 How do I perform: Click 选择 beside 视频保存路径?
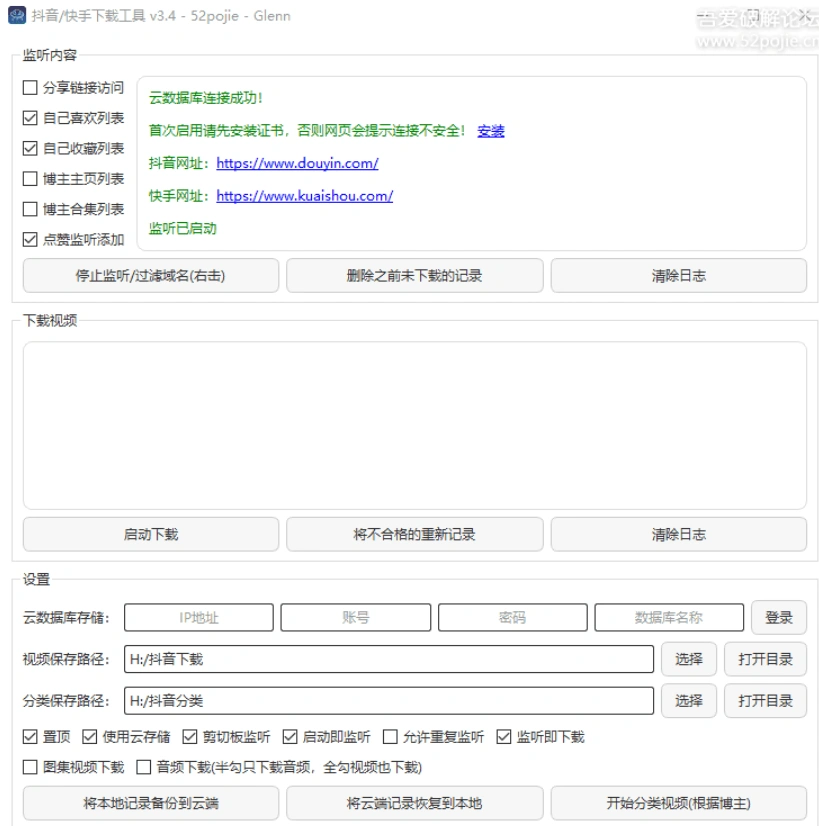pos(688,659)
